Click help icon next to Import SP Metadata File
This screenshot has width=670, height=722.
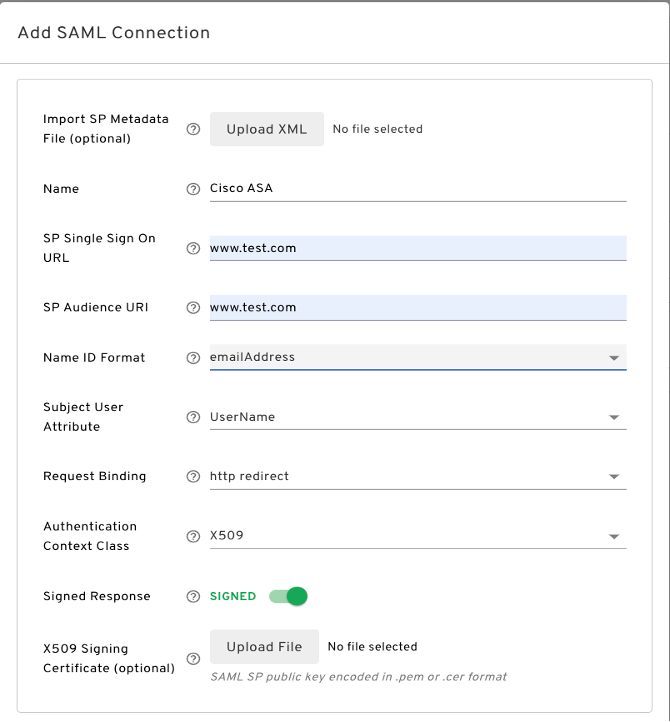(194, 129)
